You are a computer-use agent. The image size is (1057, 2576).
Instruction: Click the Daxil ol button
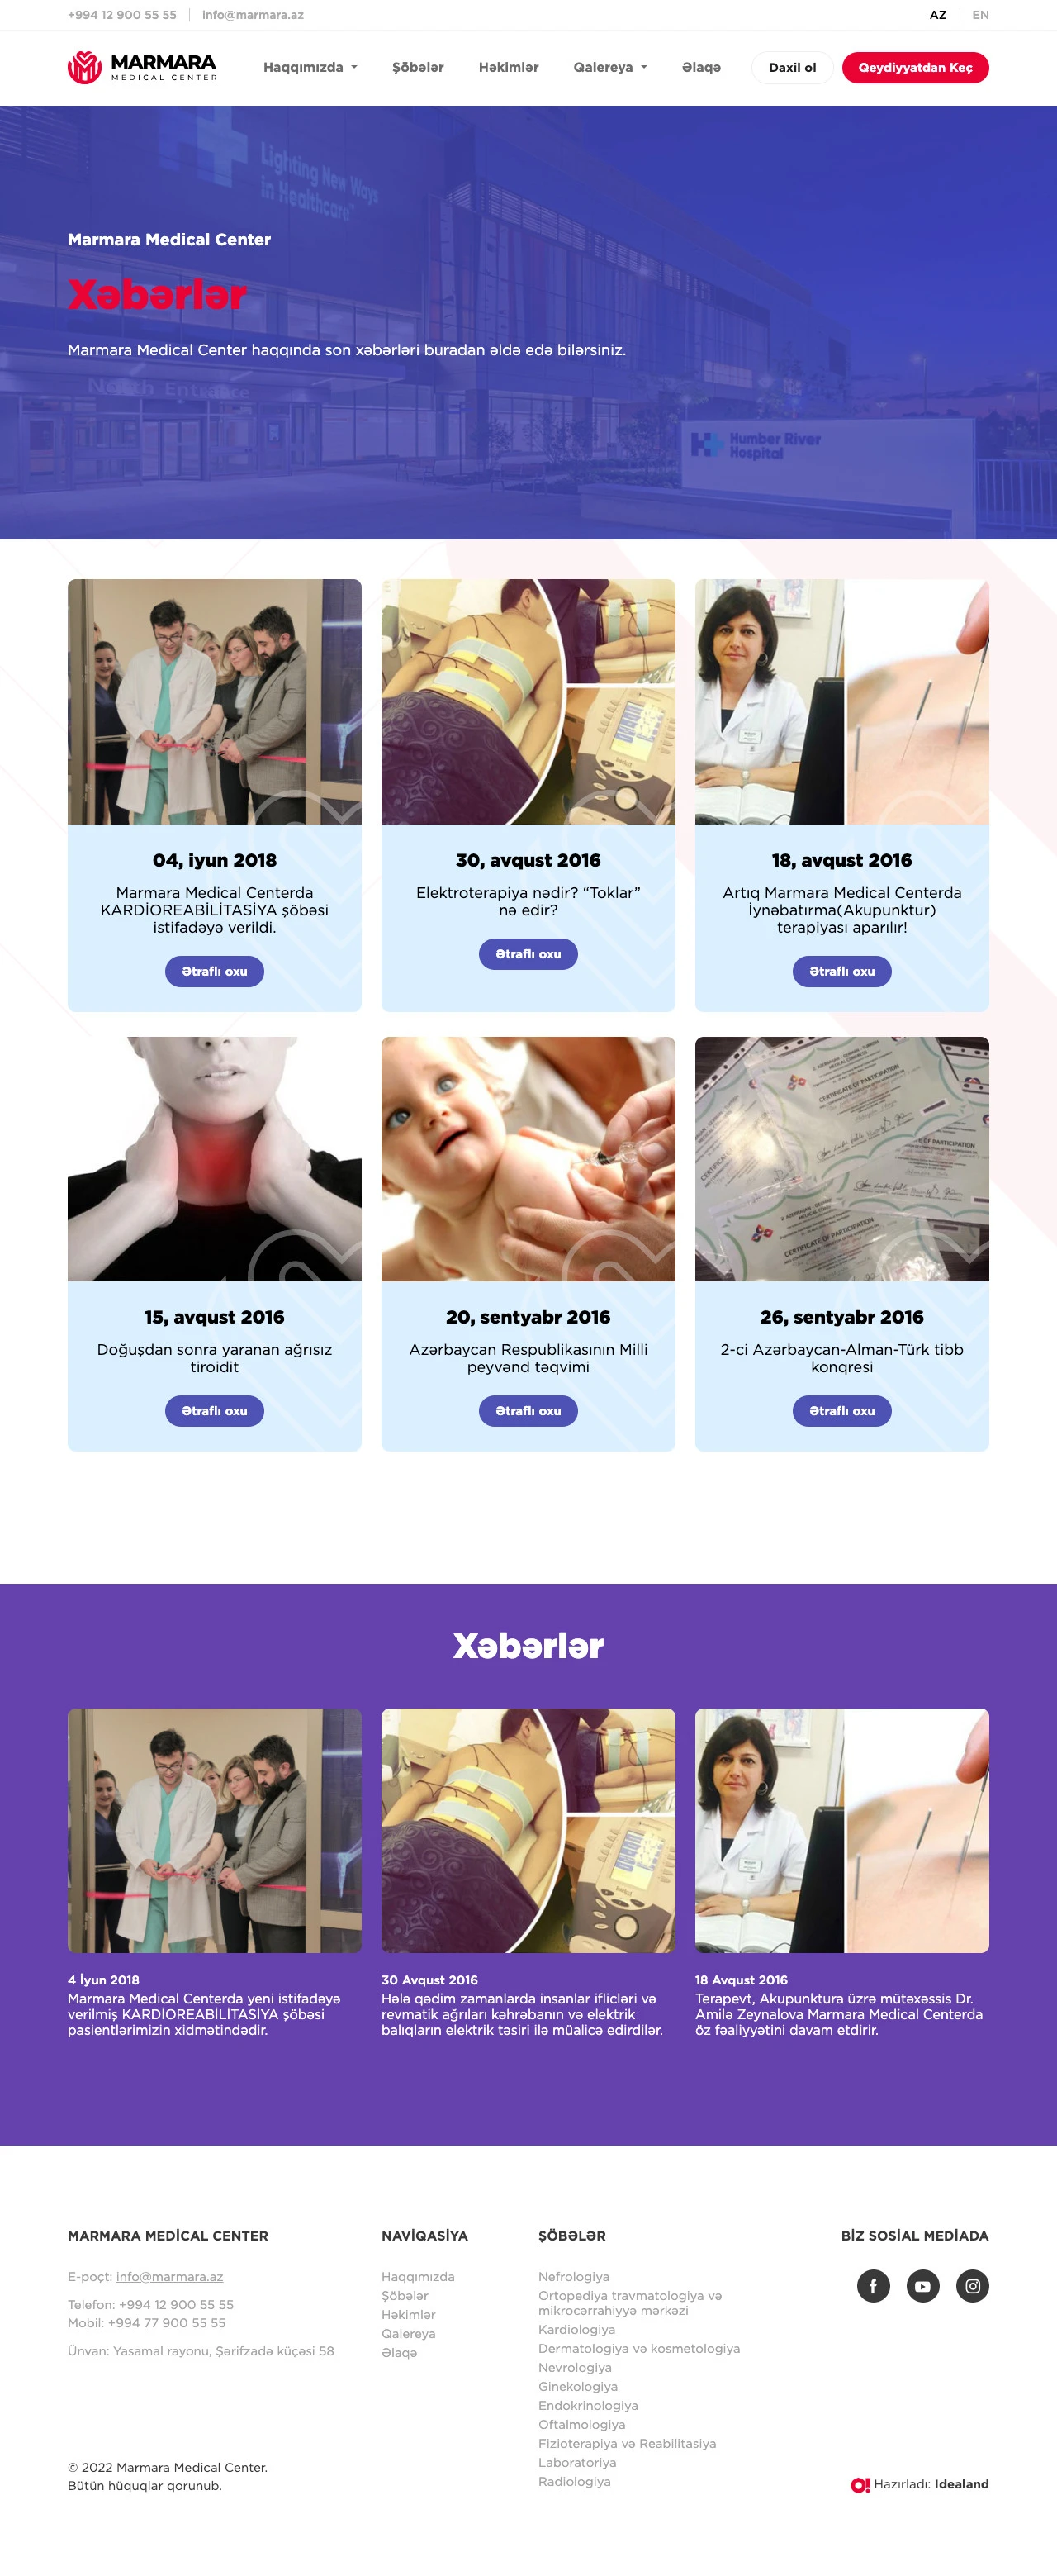pyautogui.click(x=792, y=67)
